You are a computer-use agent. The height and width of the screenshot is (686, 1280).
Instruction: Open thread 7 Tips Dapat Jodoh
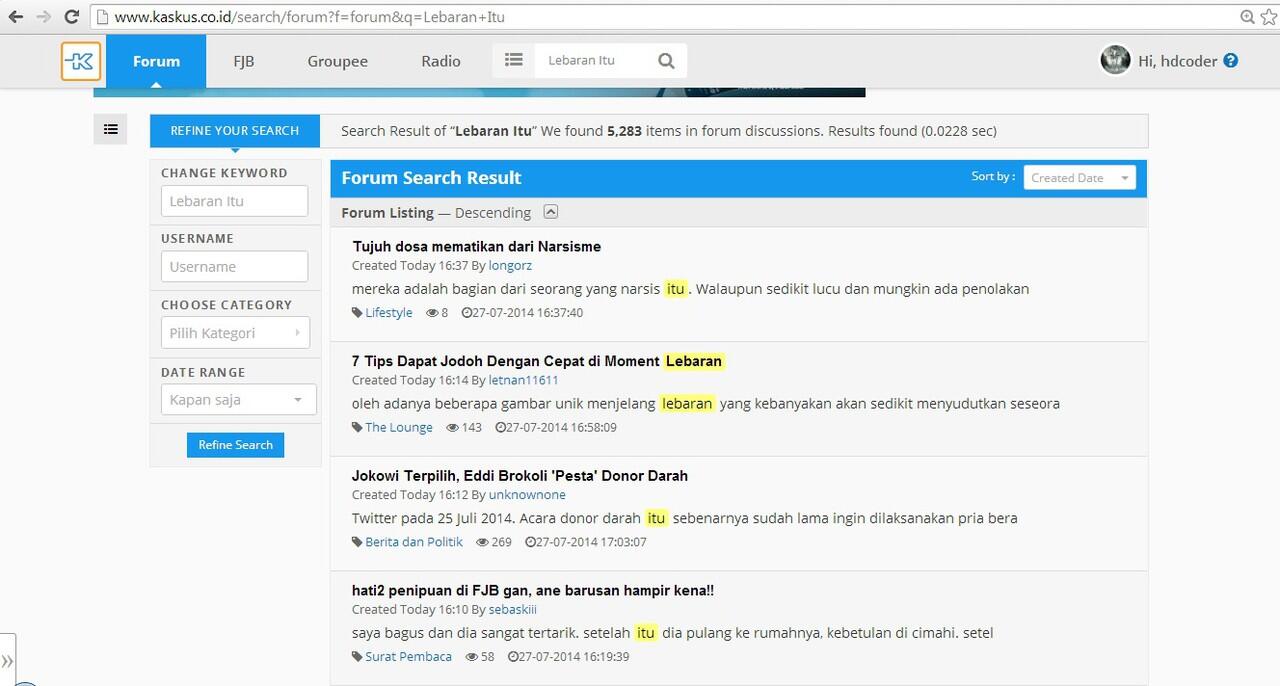pos(537,361)
